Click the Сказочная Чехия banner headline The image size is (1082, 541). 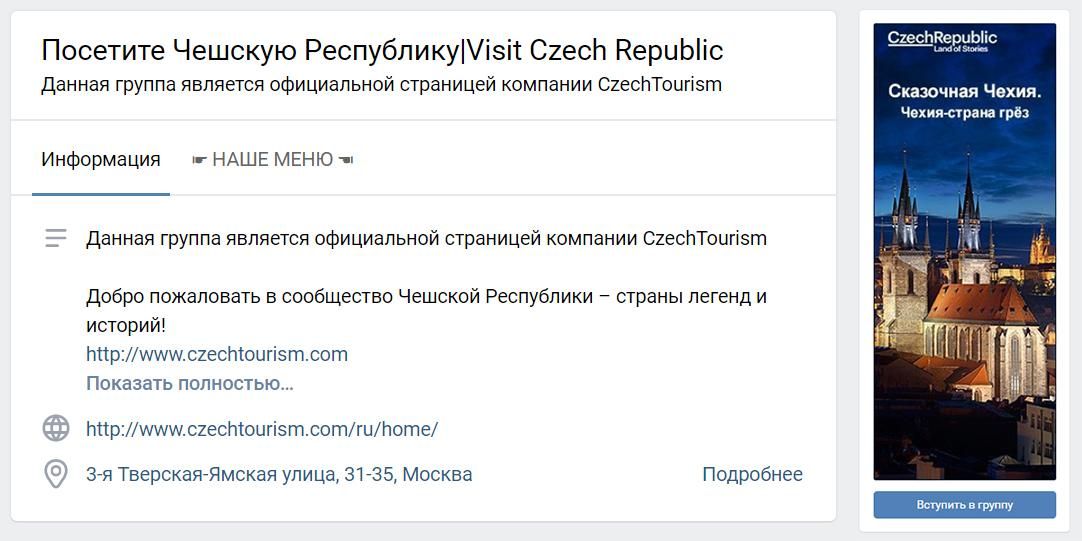tap(964, 91)
